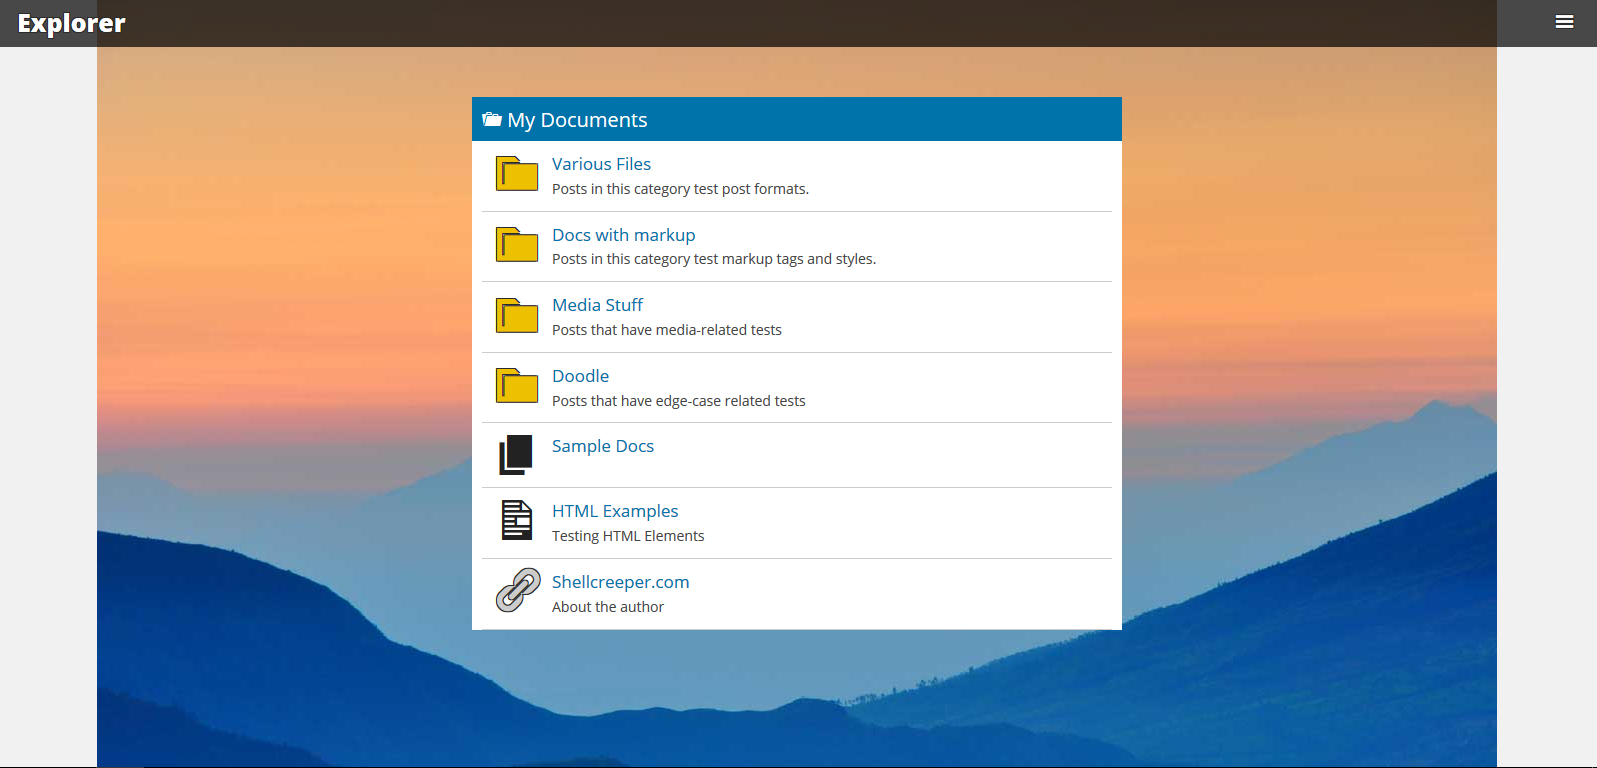1597x768 pixels.
Task: Click the open folder icon beside My Documents
Action: coord(492,120)
